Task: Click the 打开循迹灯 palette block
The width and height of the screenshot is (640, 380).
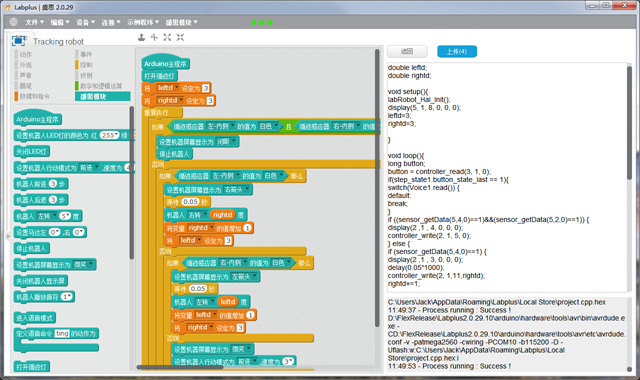Action: (31, 367)
